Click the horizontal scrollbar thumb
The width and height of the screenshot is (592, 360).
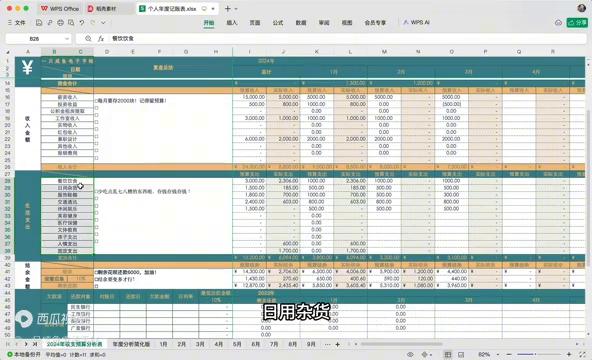(x=401, y=344)
